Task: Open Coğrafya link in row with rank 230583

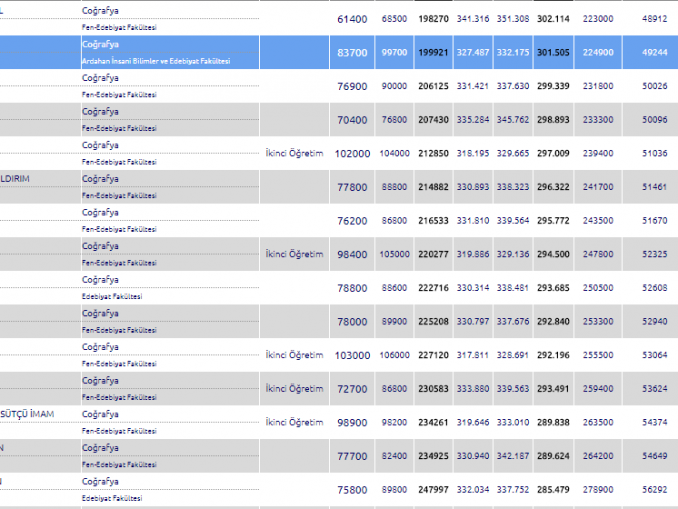Action: coord(100,381)
